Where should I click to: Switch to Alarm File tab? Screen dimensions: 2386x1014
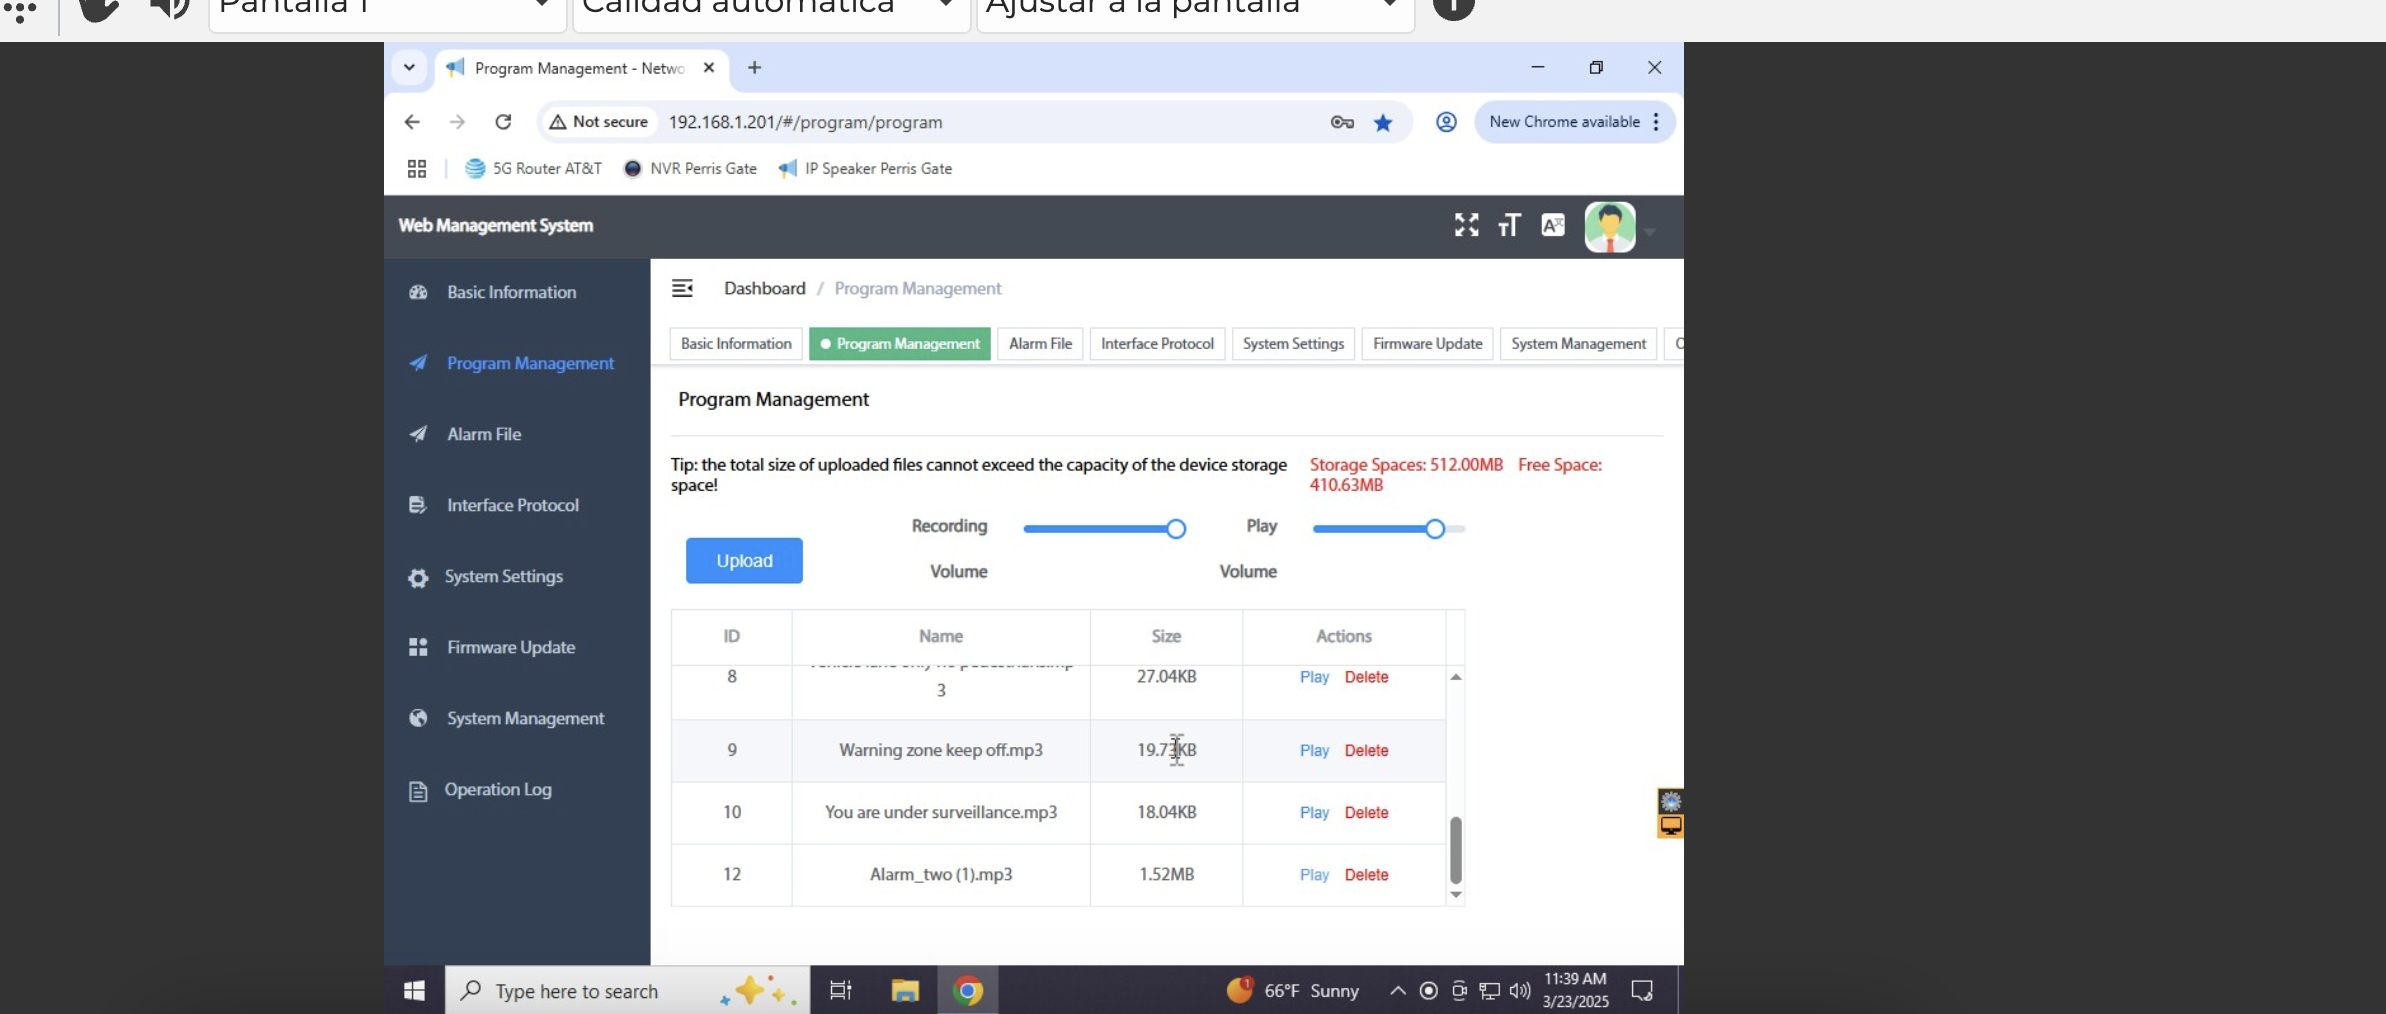pos(1040,344)
